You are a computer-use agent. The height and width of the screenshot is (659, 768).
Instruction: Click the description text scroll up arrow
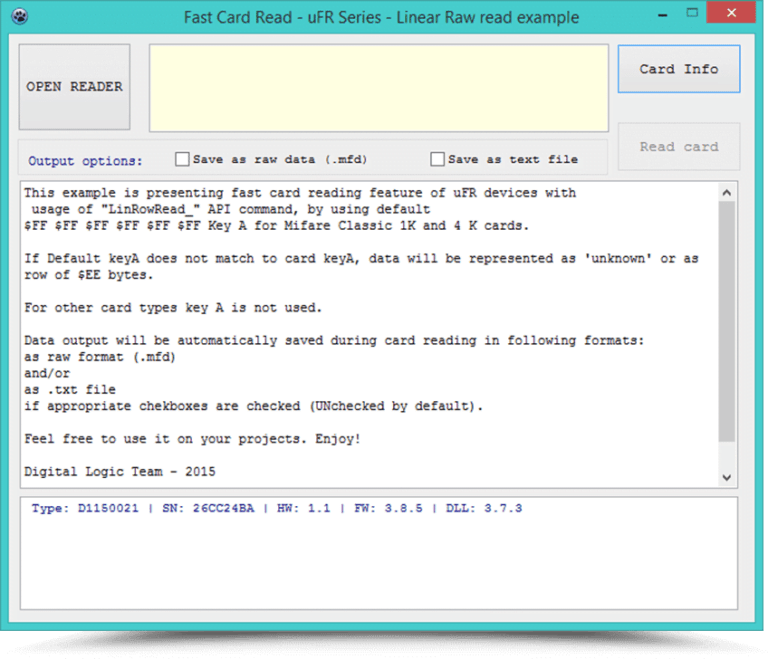pyautogui.click(x=727, y=193)
